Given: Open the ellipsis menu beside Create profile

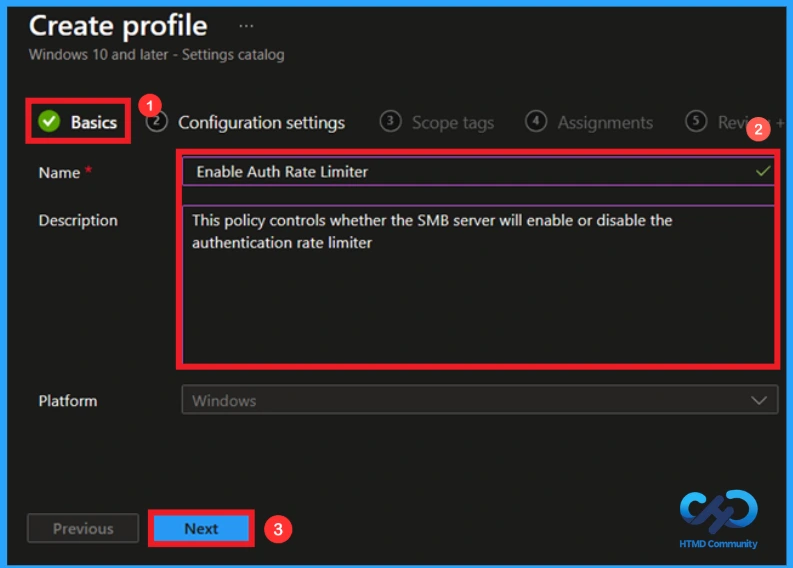Looking at the screenshot, I should coord(246,26).
